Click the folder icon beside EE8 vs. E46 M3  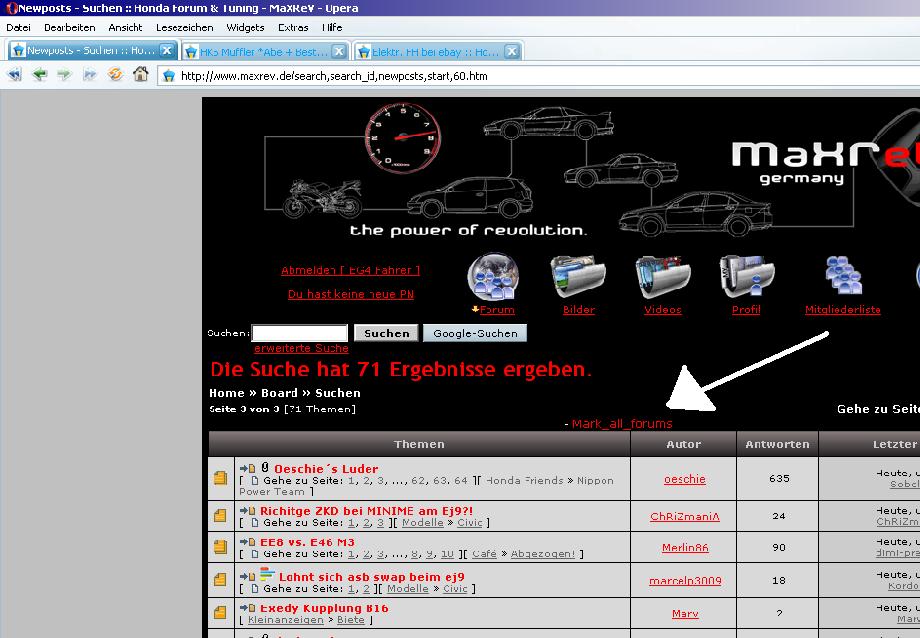[221, 547]
